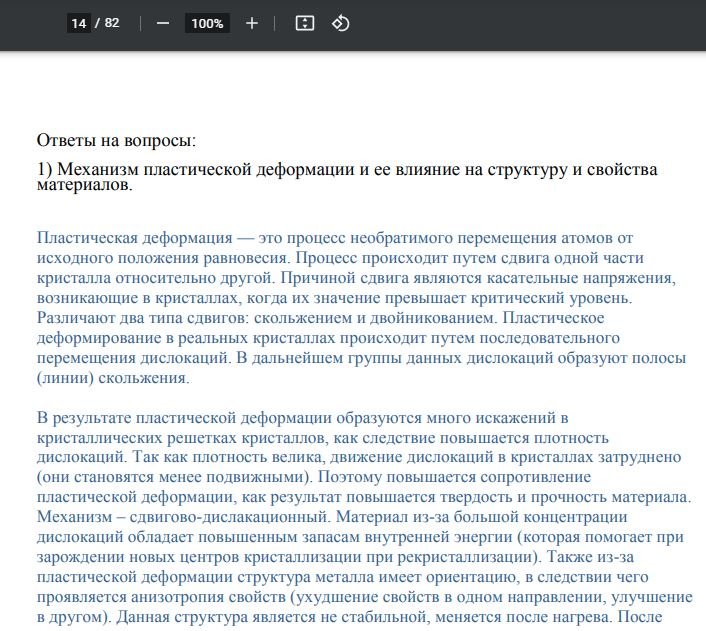Click the heading "Ответы на вопросы:"
The height and width of the screenshot is (631, 706).
[116, 140]
